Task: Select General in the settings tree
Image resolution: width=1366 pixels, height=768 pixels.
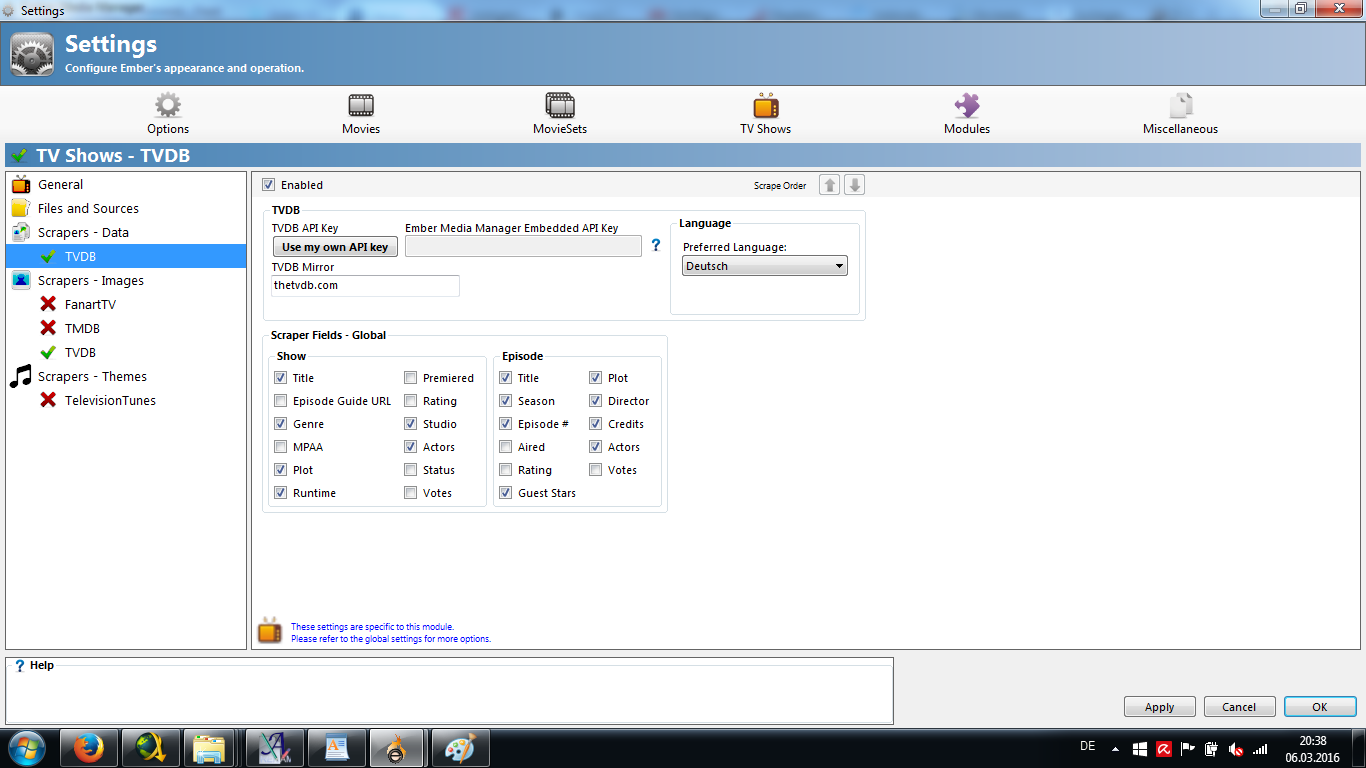Action: point(60,184)
